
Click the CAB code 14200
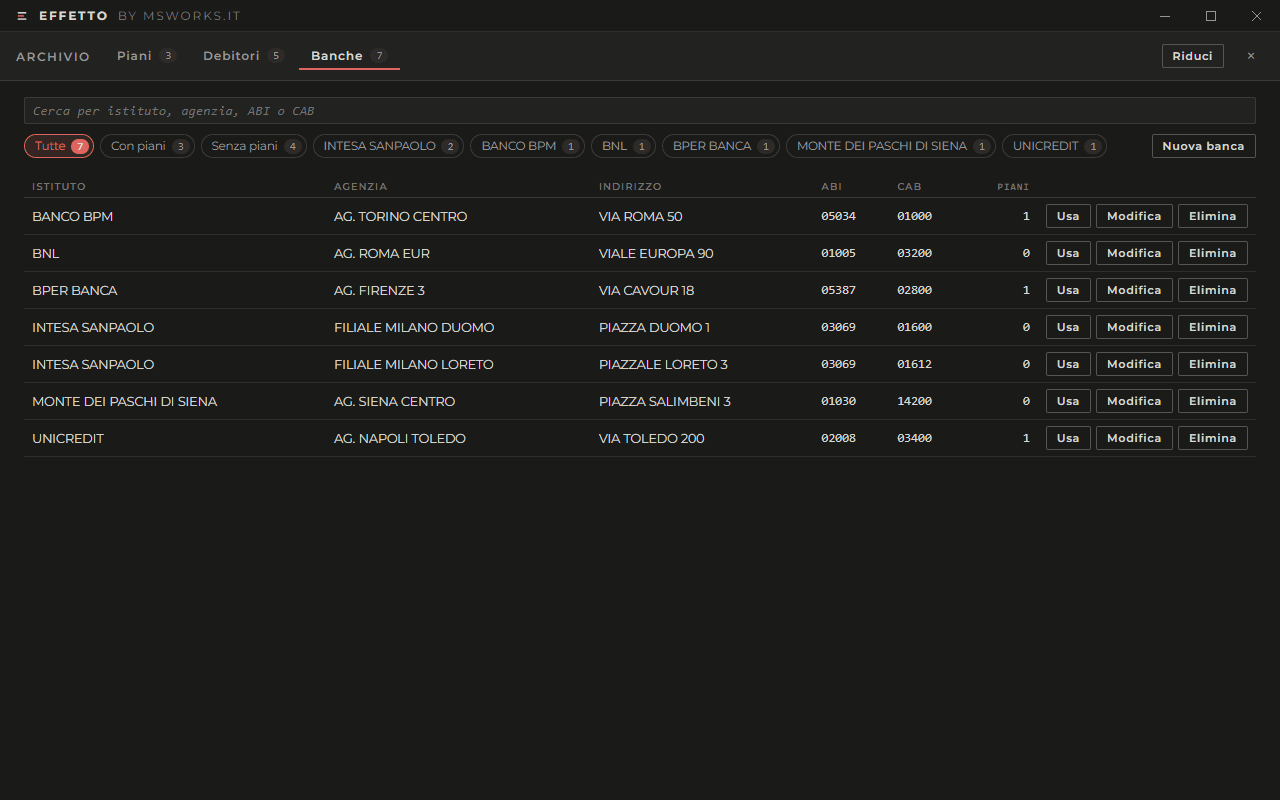[x=914, y=401]
